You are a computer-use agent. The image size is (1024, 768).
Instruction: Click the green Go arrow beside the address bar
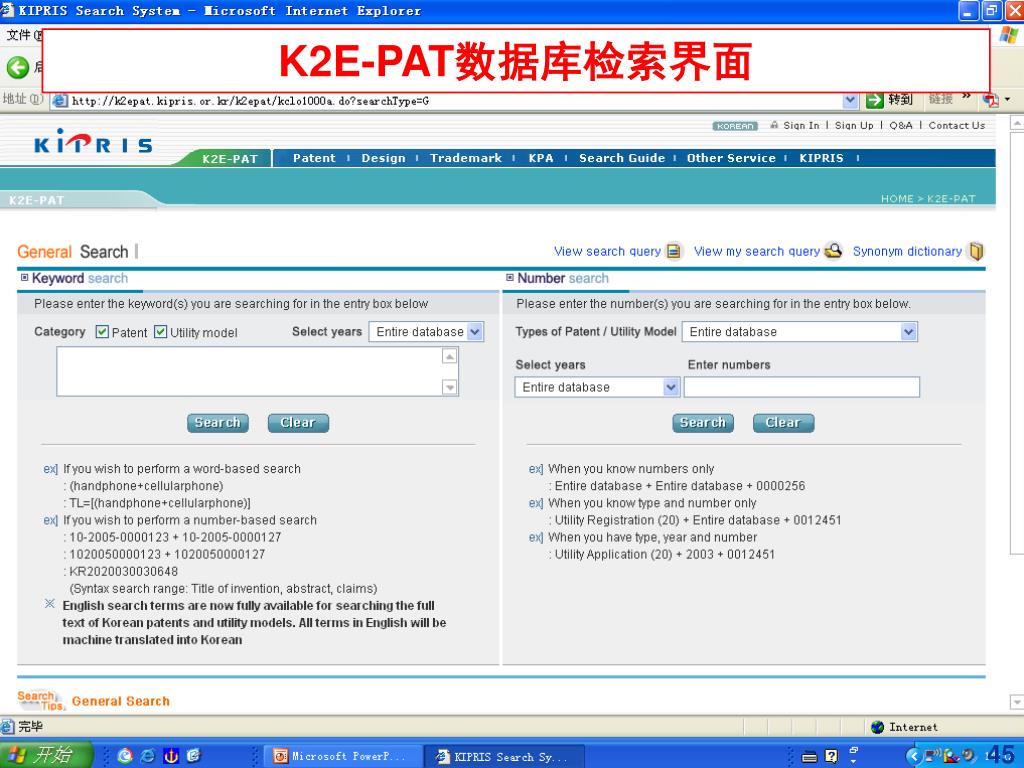click(874, 100)
